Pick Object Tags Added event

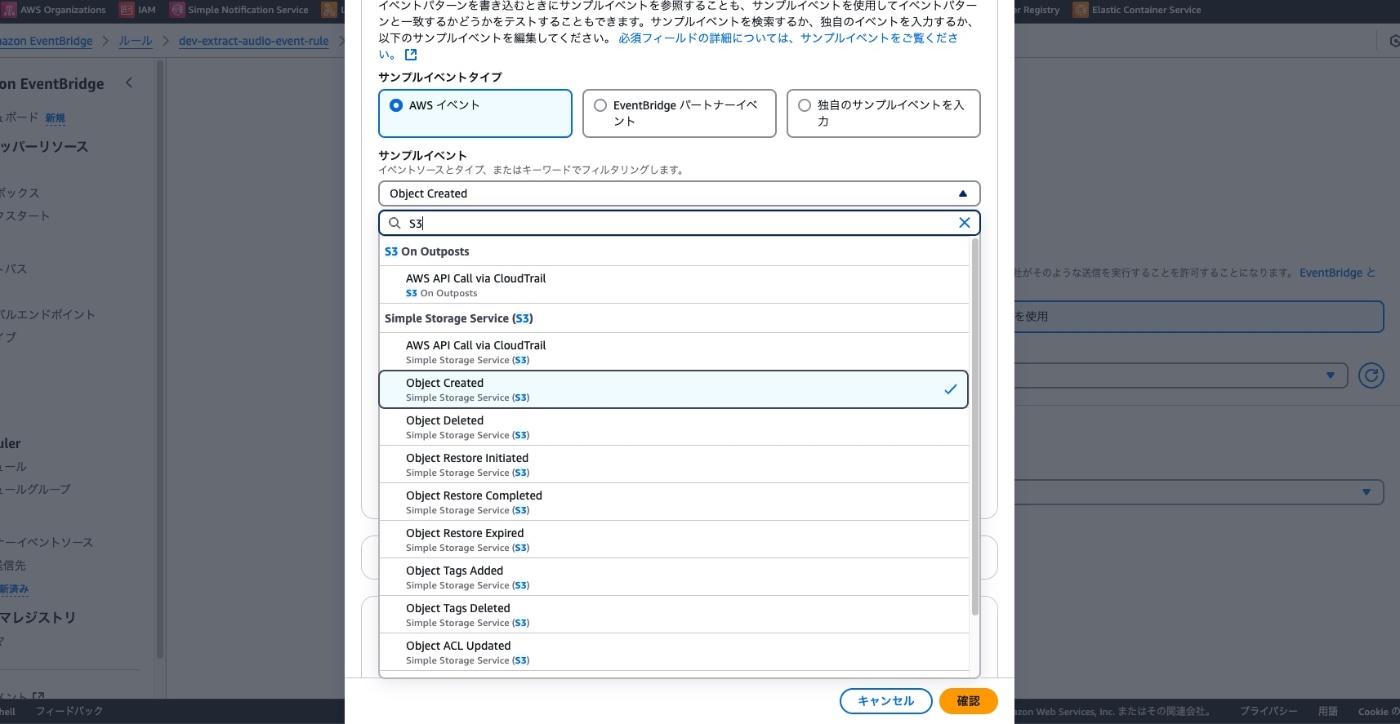[x=674, y=577]
